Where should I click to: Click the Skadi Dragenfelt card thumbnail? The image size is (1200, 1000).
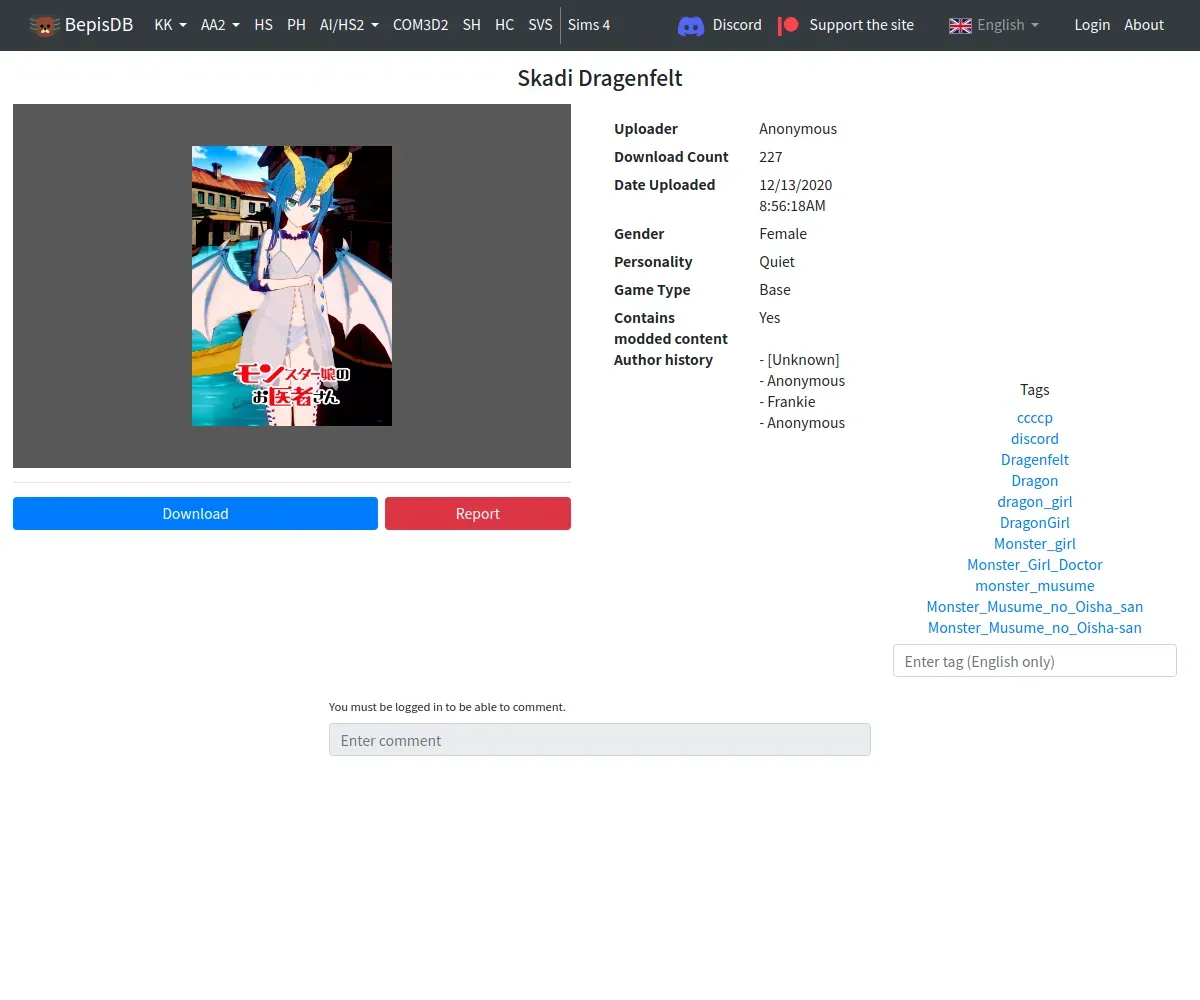click(292, 286)
